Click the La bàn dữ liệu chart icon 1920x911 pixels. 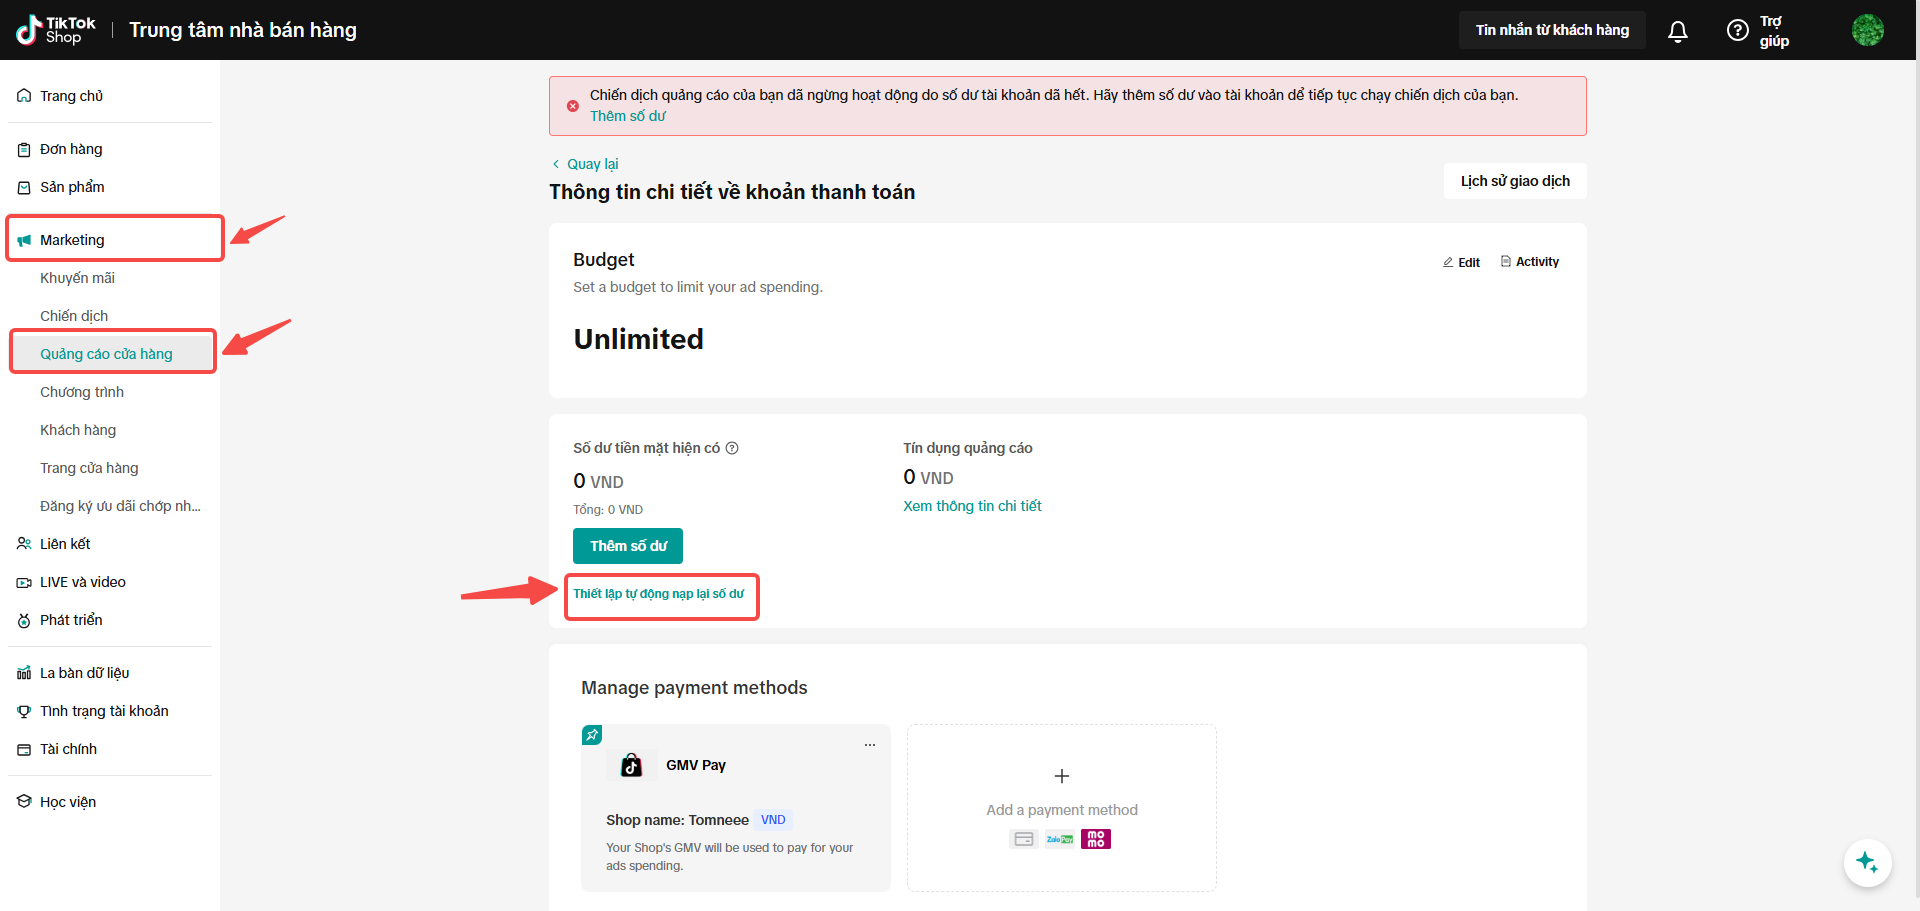point(24,673)
